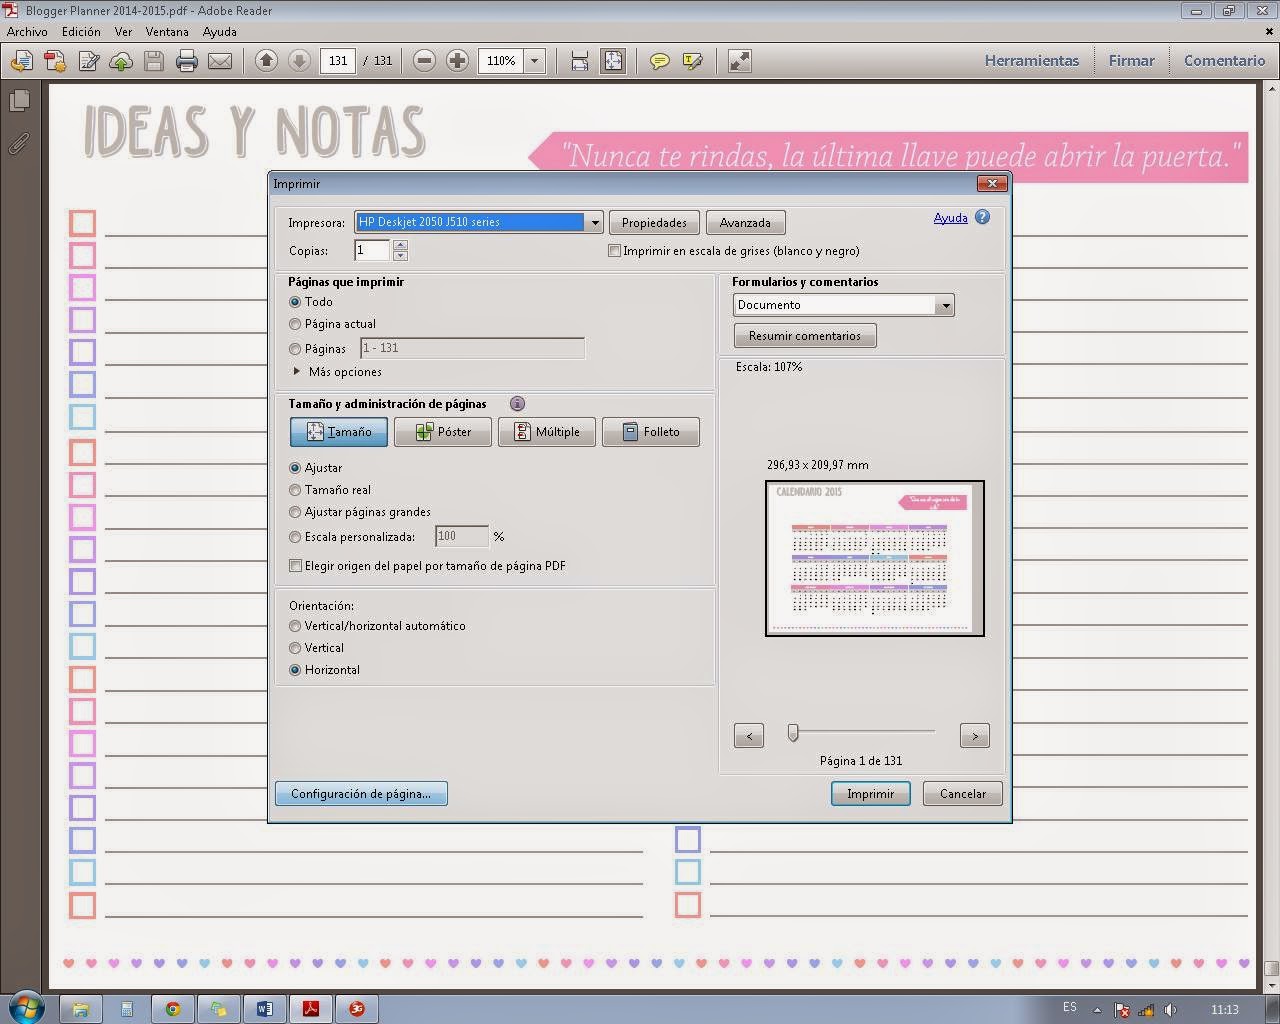This screenshot has width=1280, height=1024.
Task: Click the preview page slider handle
Action: coord(793,734)
